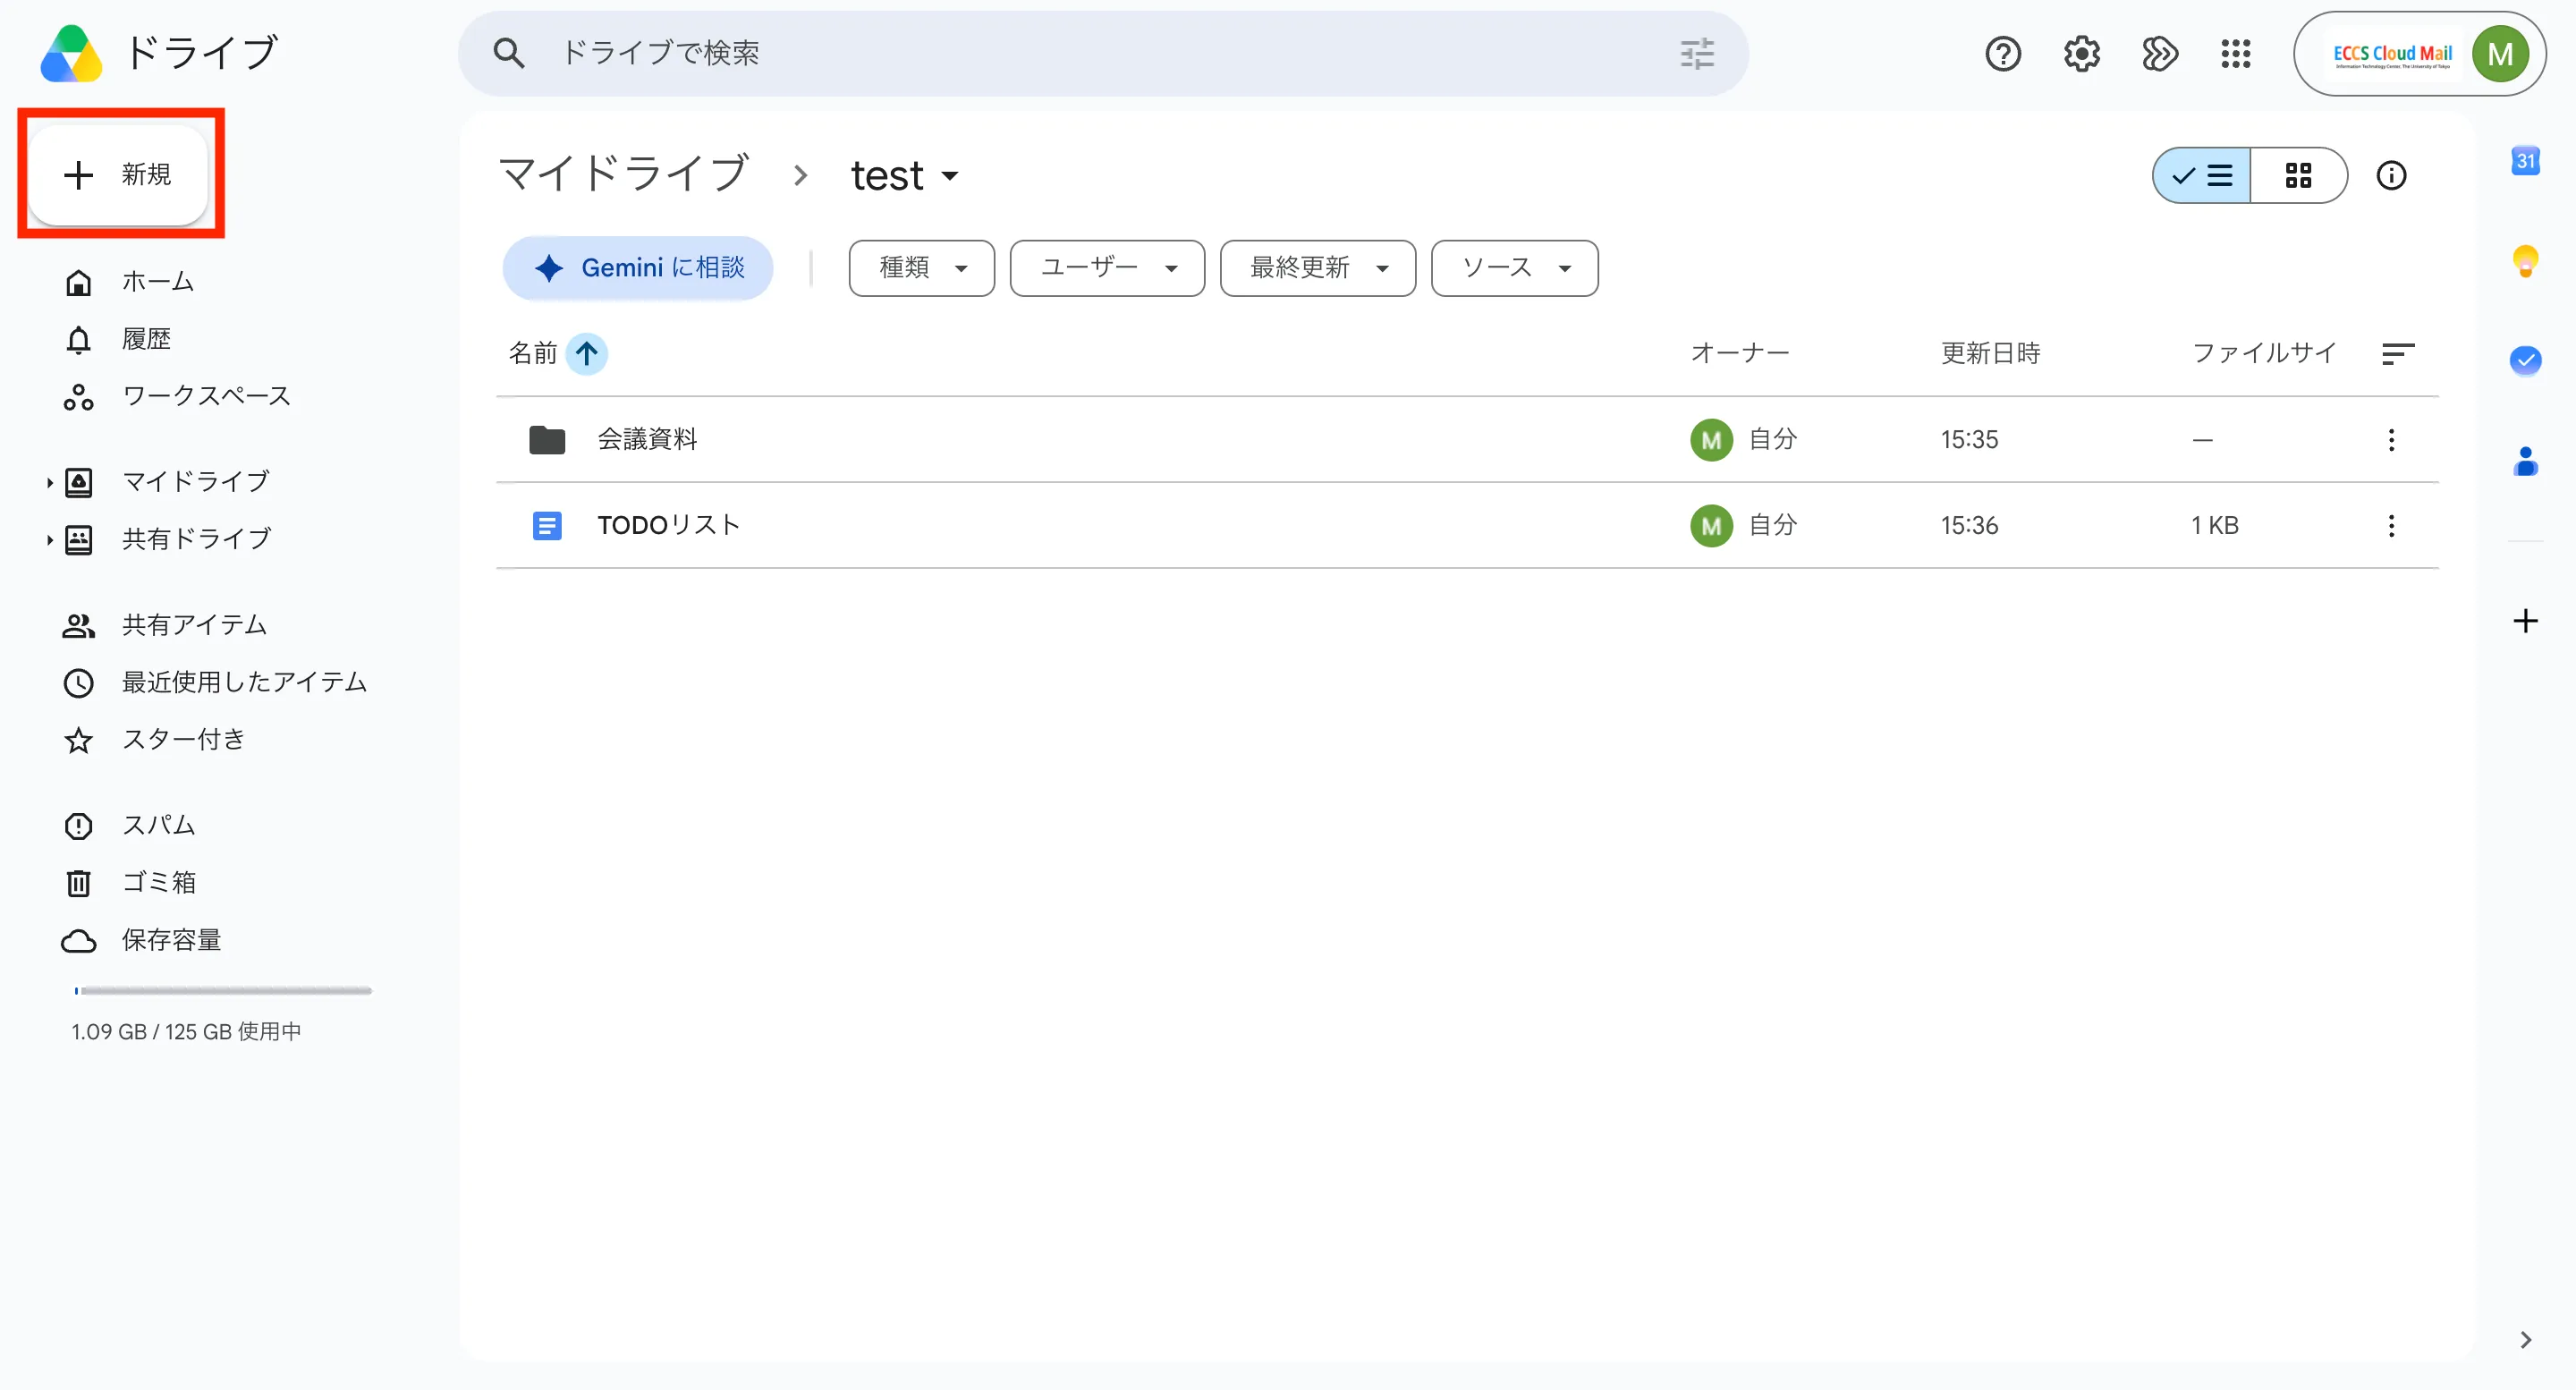This screenshot has width=2576, height=1390.
Task: Sort by the 名前 column header
Action: click(532, 353)
